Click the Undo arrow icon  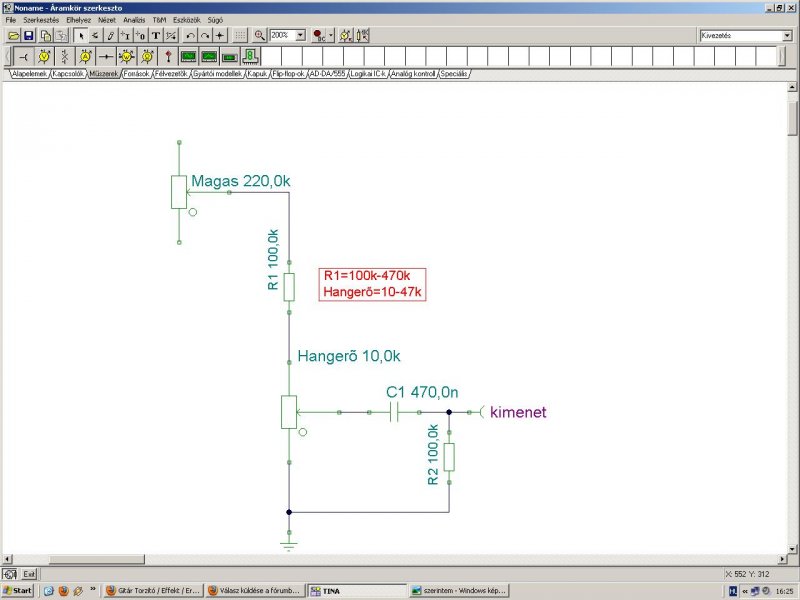pos(190,35)
